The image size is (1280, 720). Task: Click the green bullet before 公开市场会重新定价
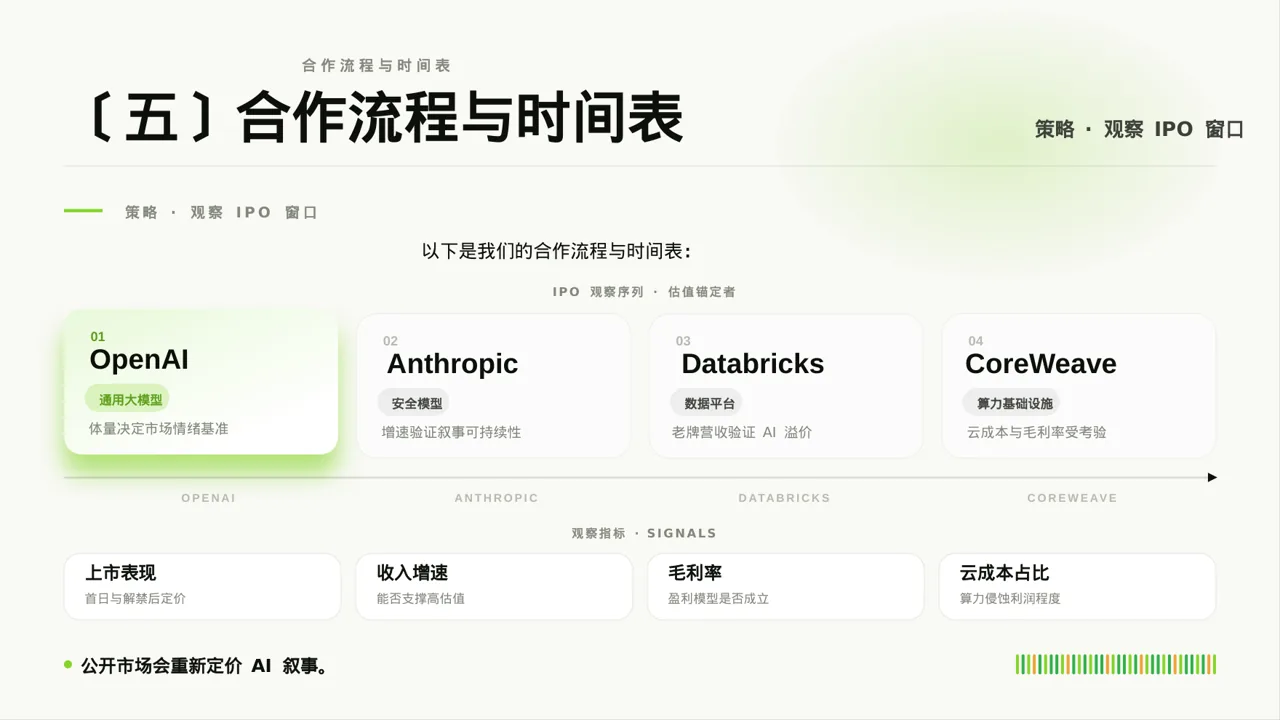[68, 664]
